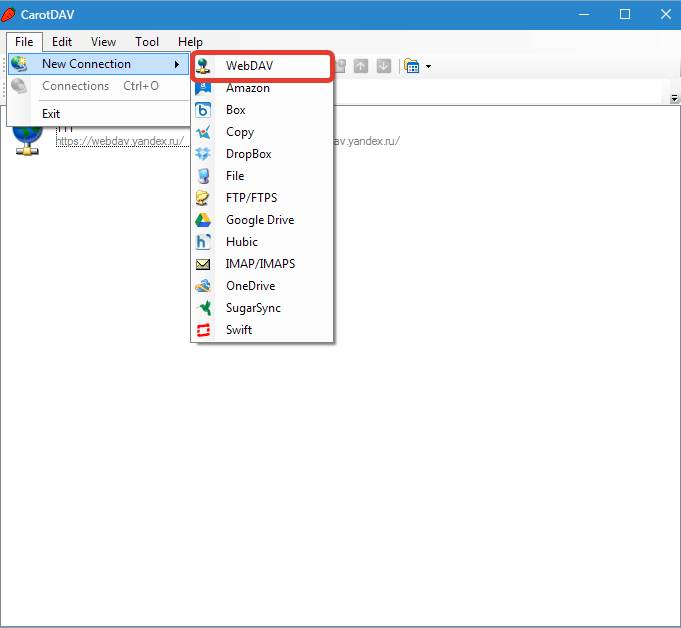The height and width of the screenshot is (628, 681).
Task: Select New Connection in the File menu
Action: [99, 64]
